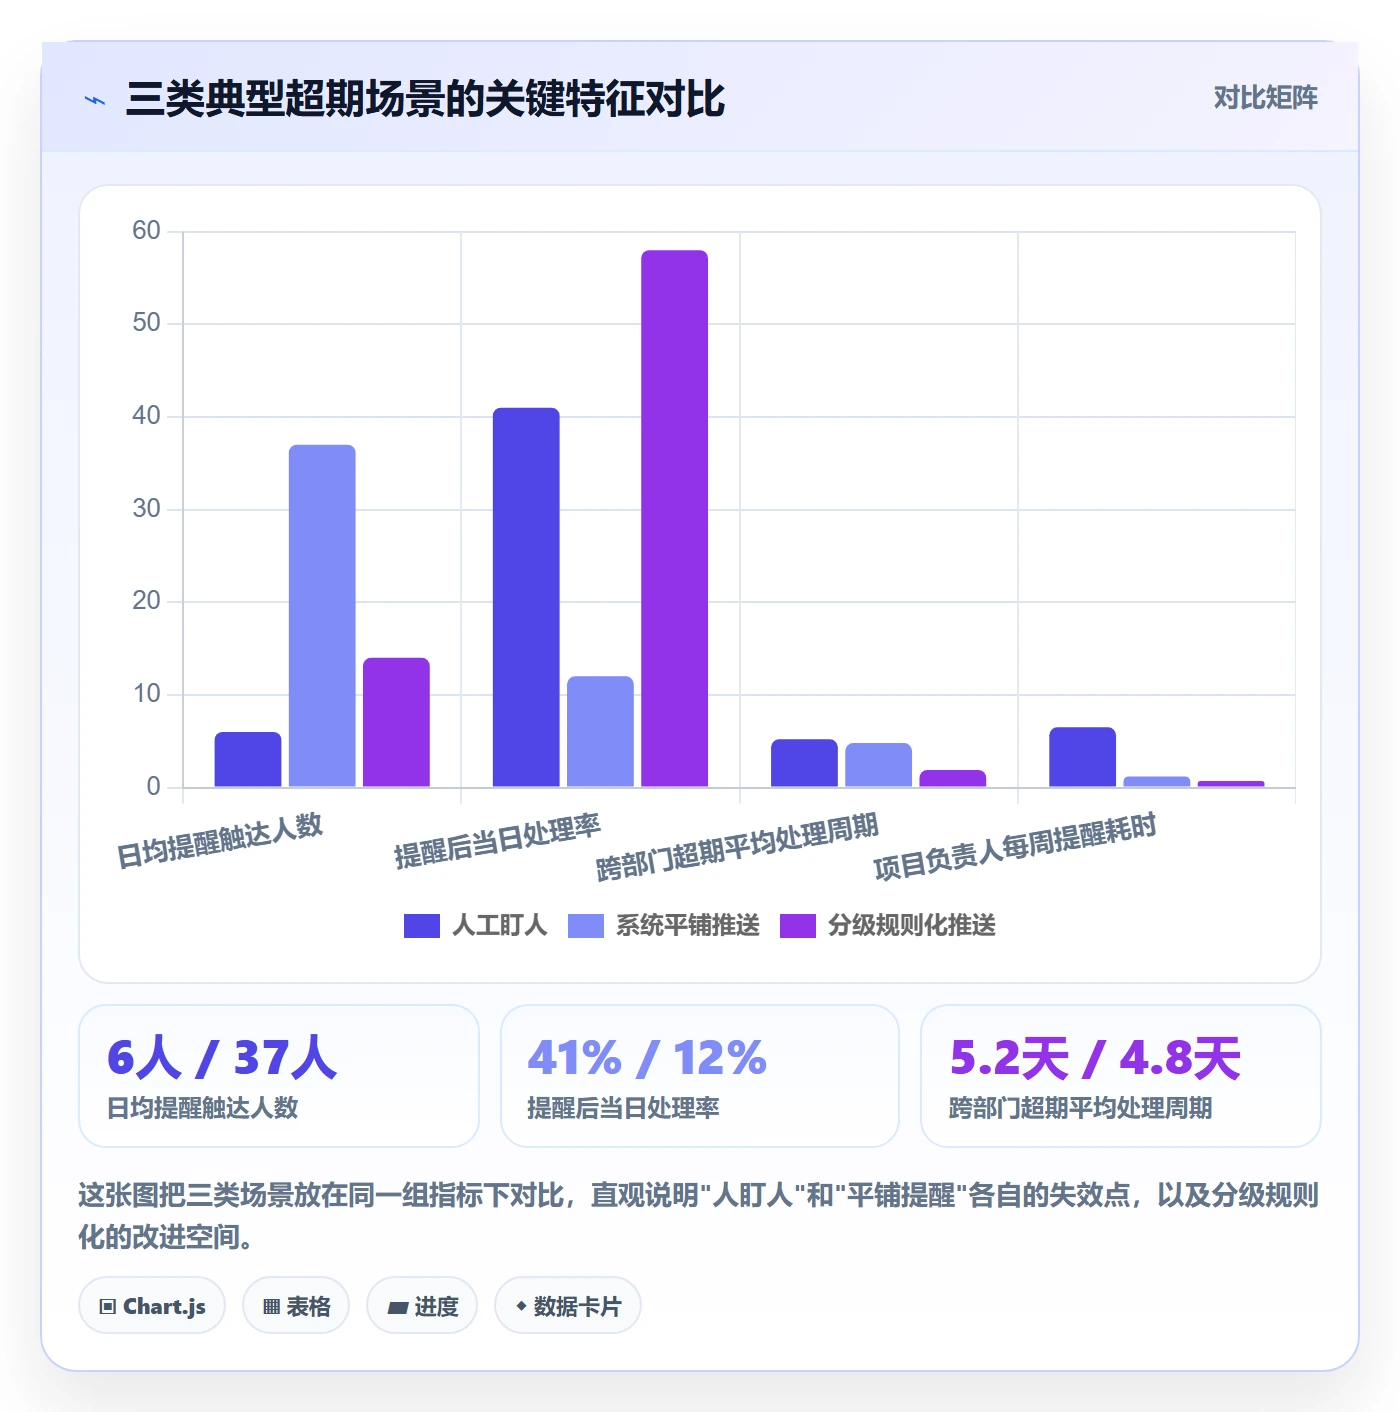
Task: Select the 数据卡片 tag chip
Action: 568,1306
